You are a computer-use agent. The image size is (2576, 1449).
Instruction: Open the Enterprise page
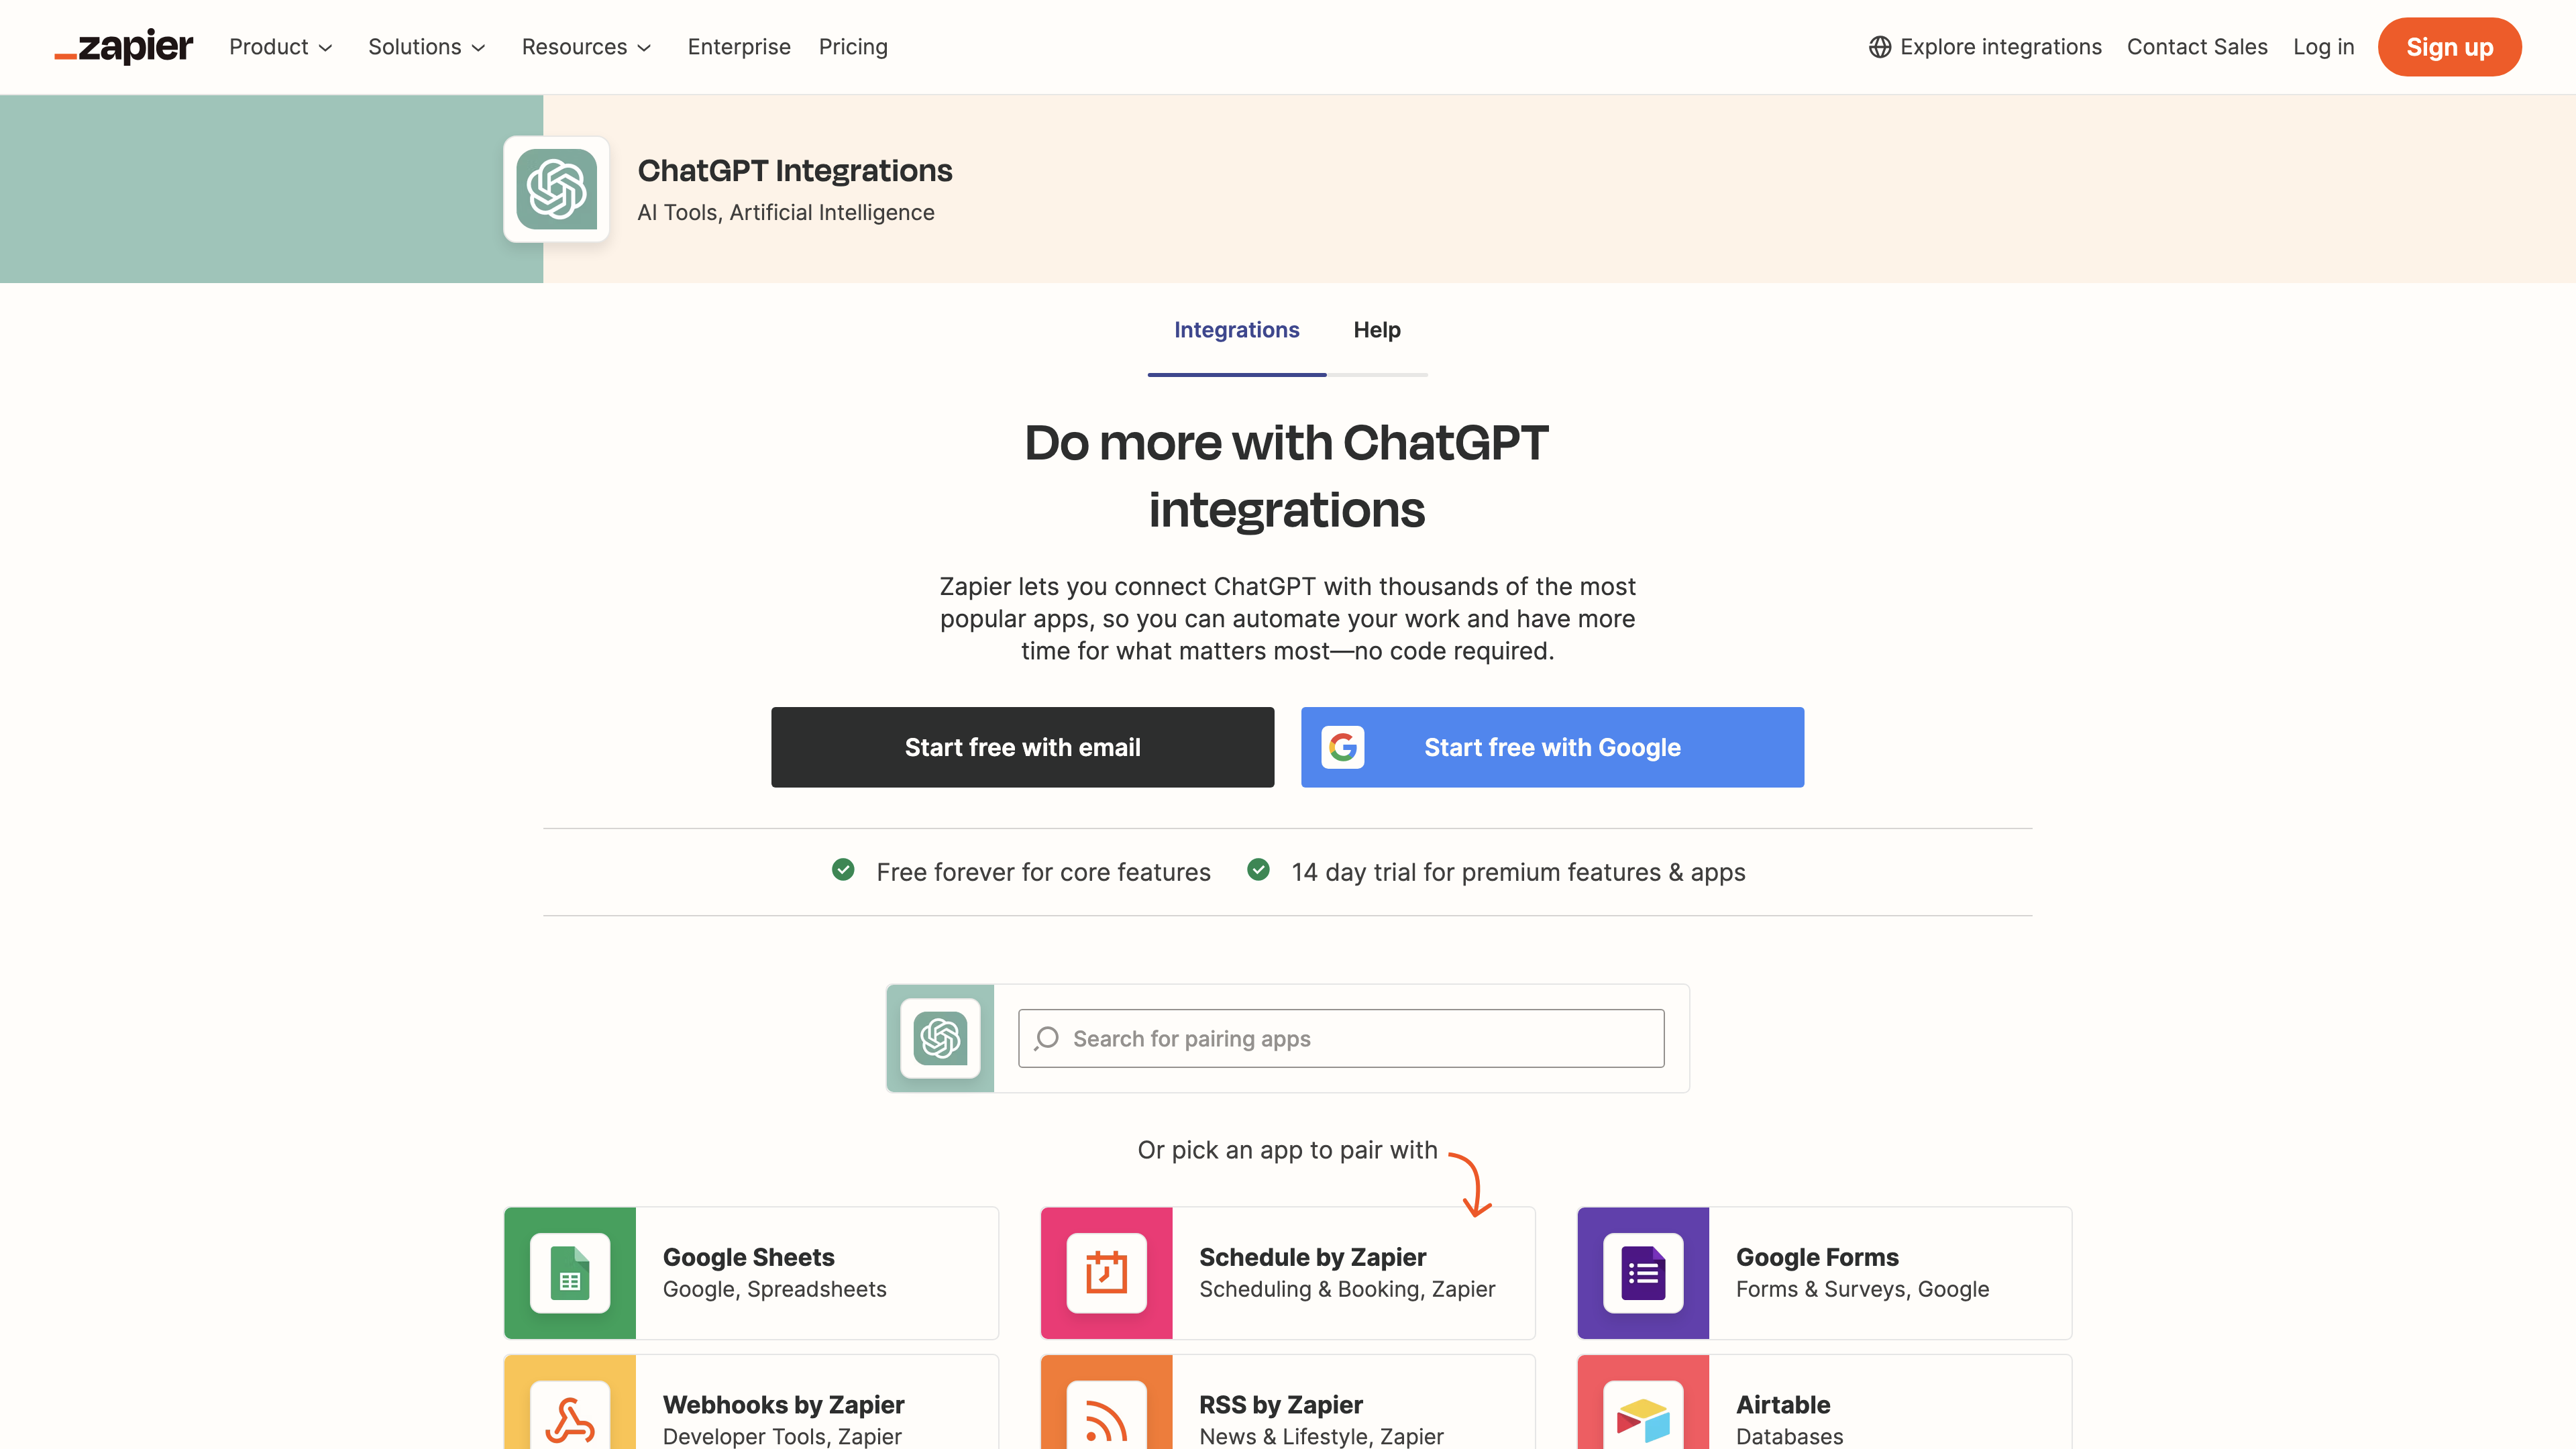[739, 47]
